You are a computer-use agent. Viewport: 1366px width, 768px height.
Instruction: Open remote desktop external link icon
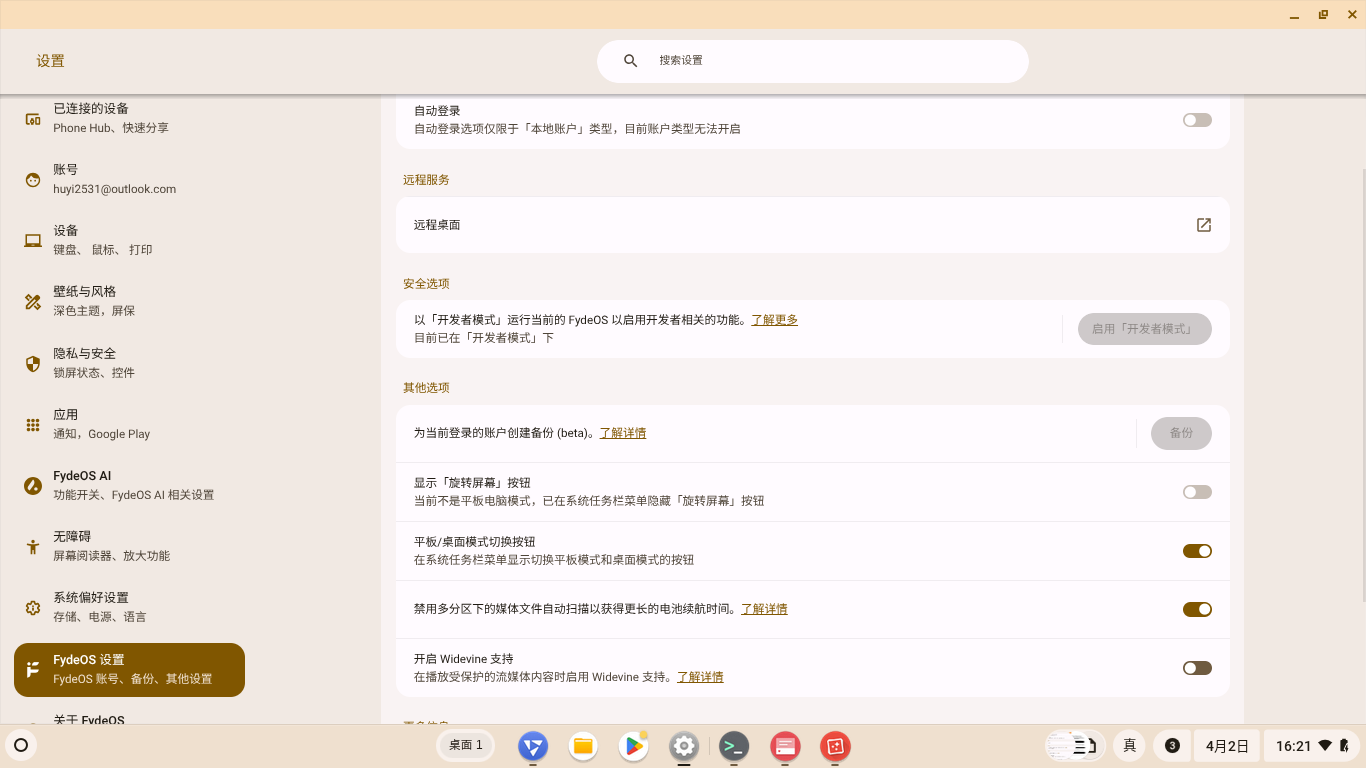pyautogui.click(x=1204, y=225)
